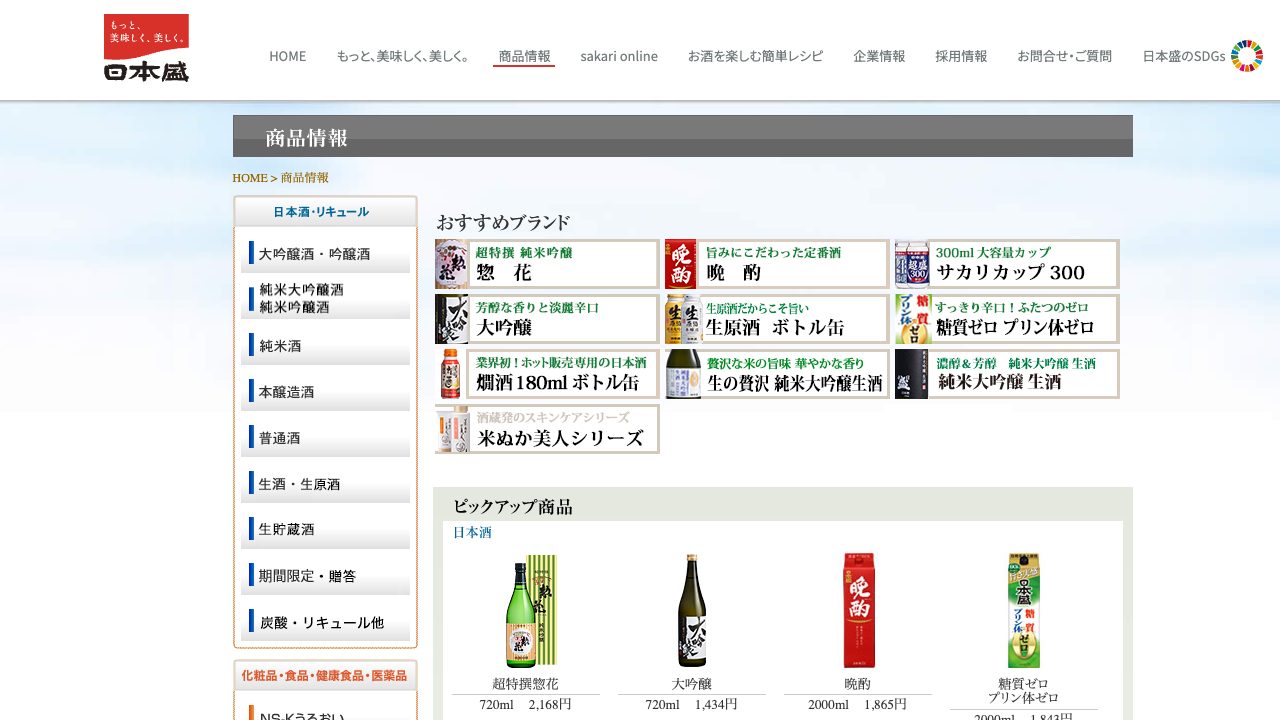Open the サカリカップ 300 brand banner
Screen dimensions: 1280x720
pos(1007,264)
